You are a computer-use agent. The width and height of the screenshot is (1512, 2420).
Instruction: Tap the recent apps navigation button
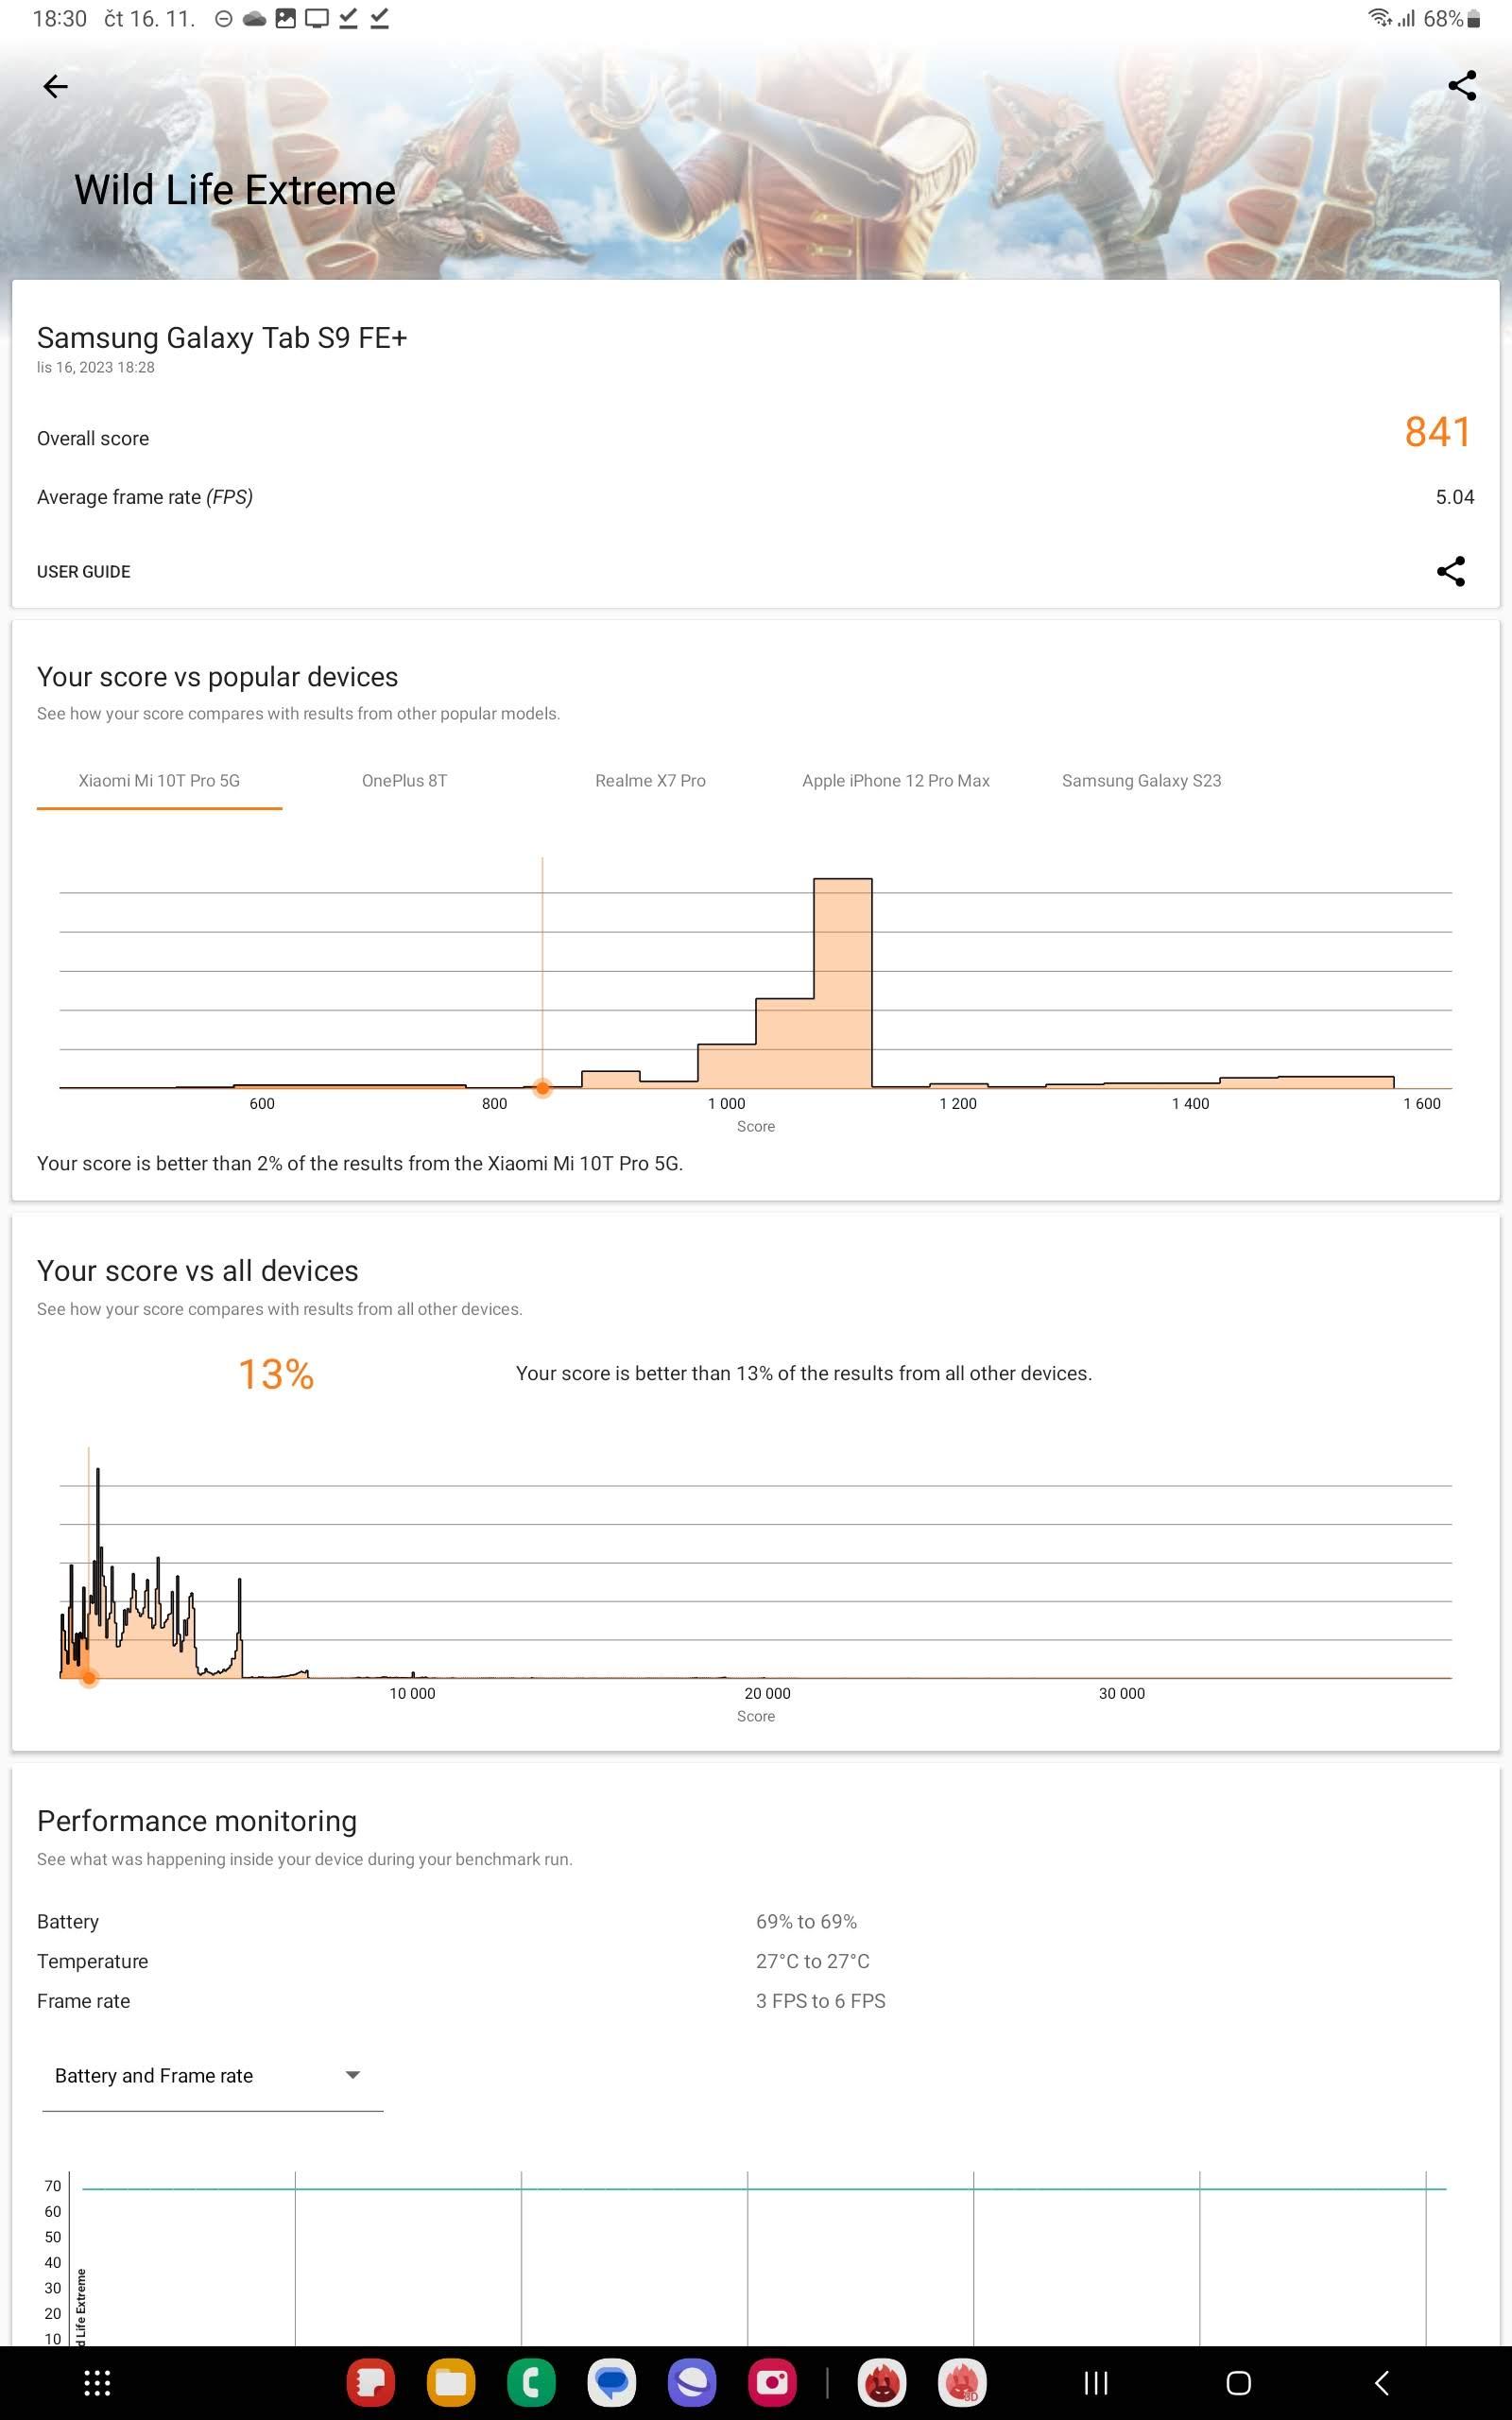(x=1096, y=2383)
